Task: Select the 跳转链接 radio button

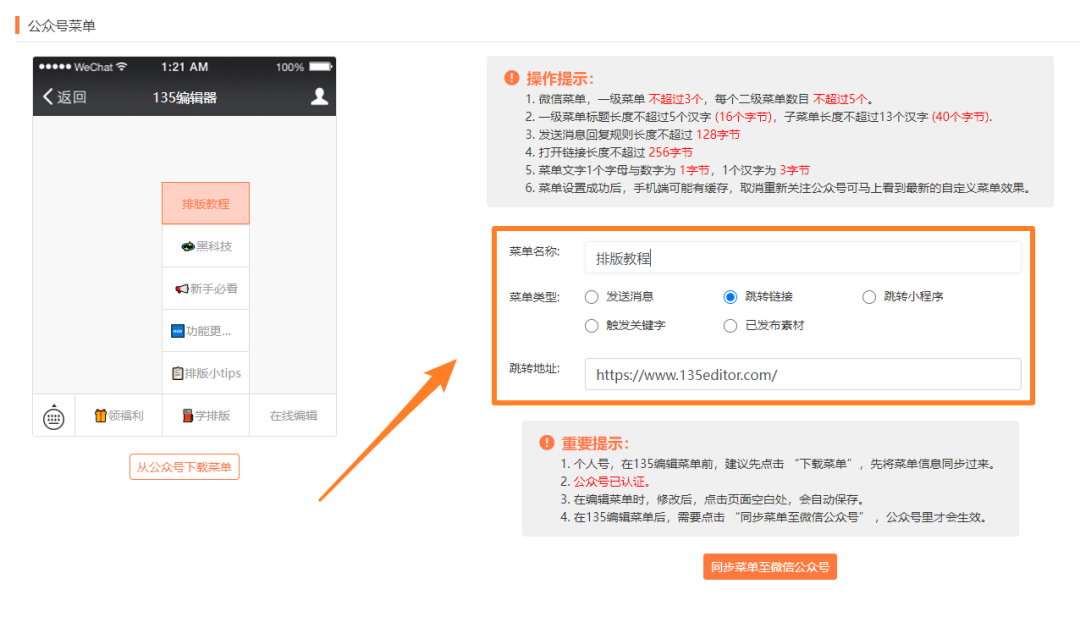Action: click(730, 297)
